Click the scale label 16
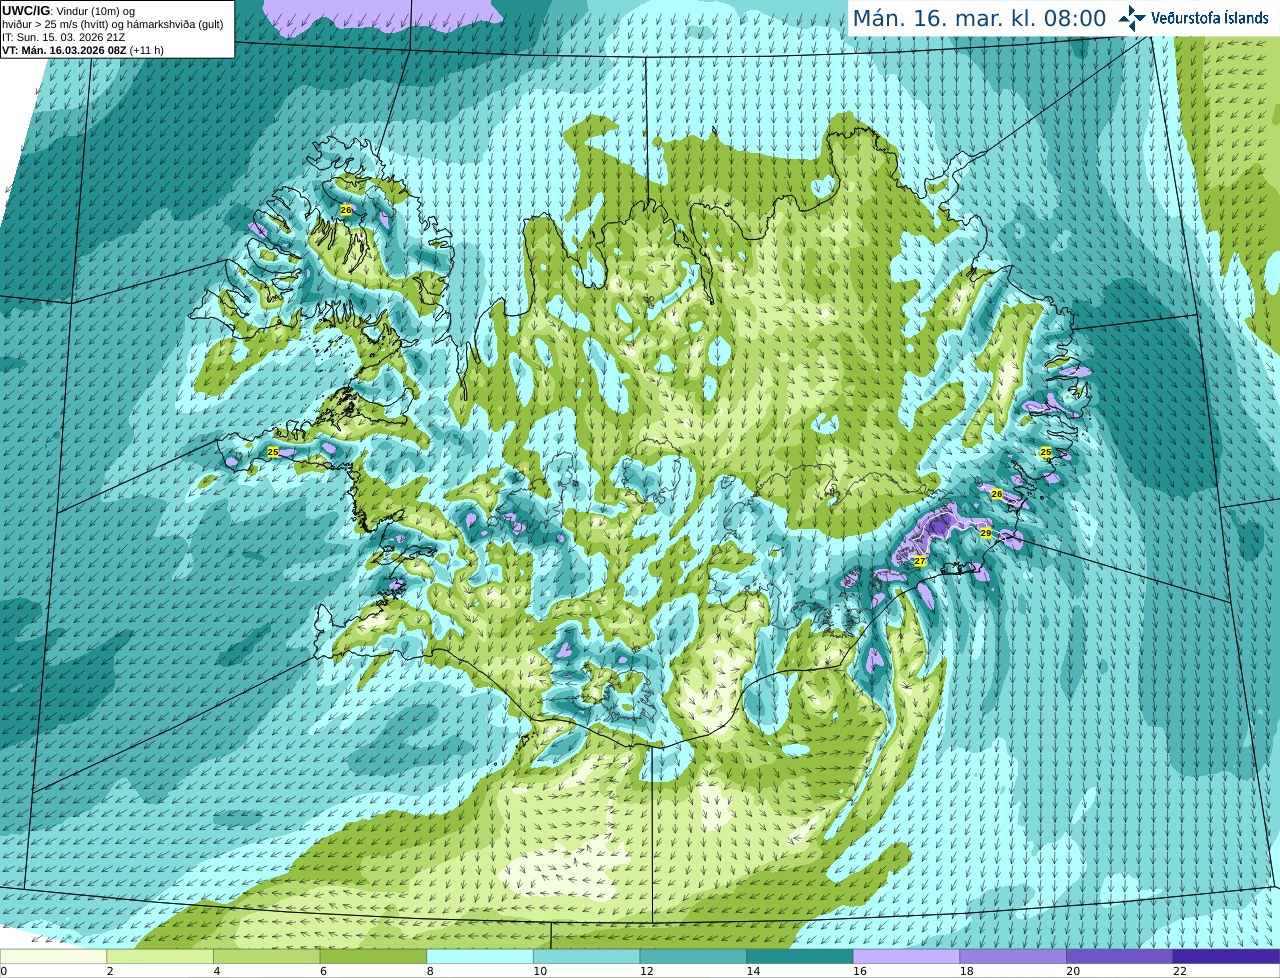Image resolution: width=1280 pixels, height=978 pixels. tap(859, 971)
